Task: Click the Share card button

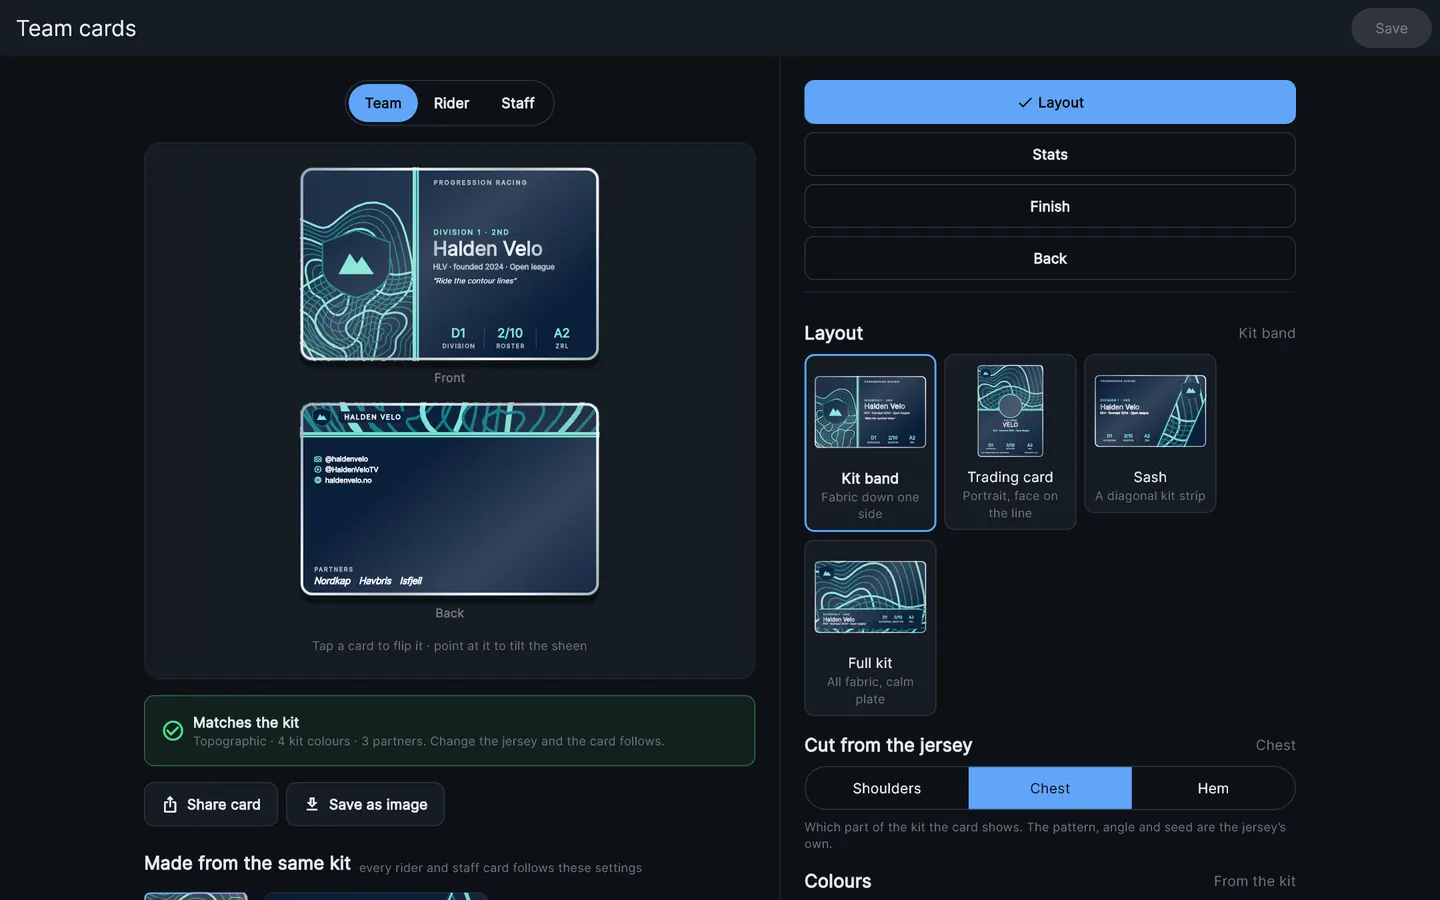Action: point(211,804)
